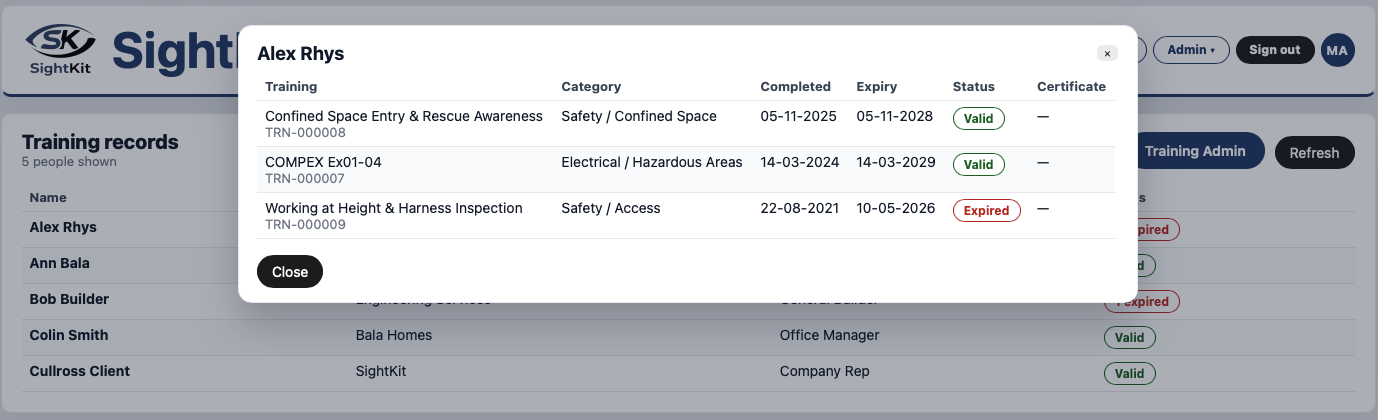Image resolution: width=1378 pixels, height=420 pixels.
Task: Click the Training column header
Action: coord(291,87)
